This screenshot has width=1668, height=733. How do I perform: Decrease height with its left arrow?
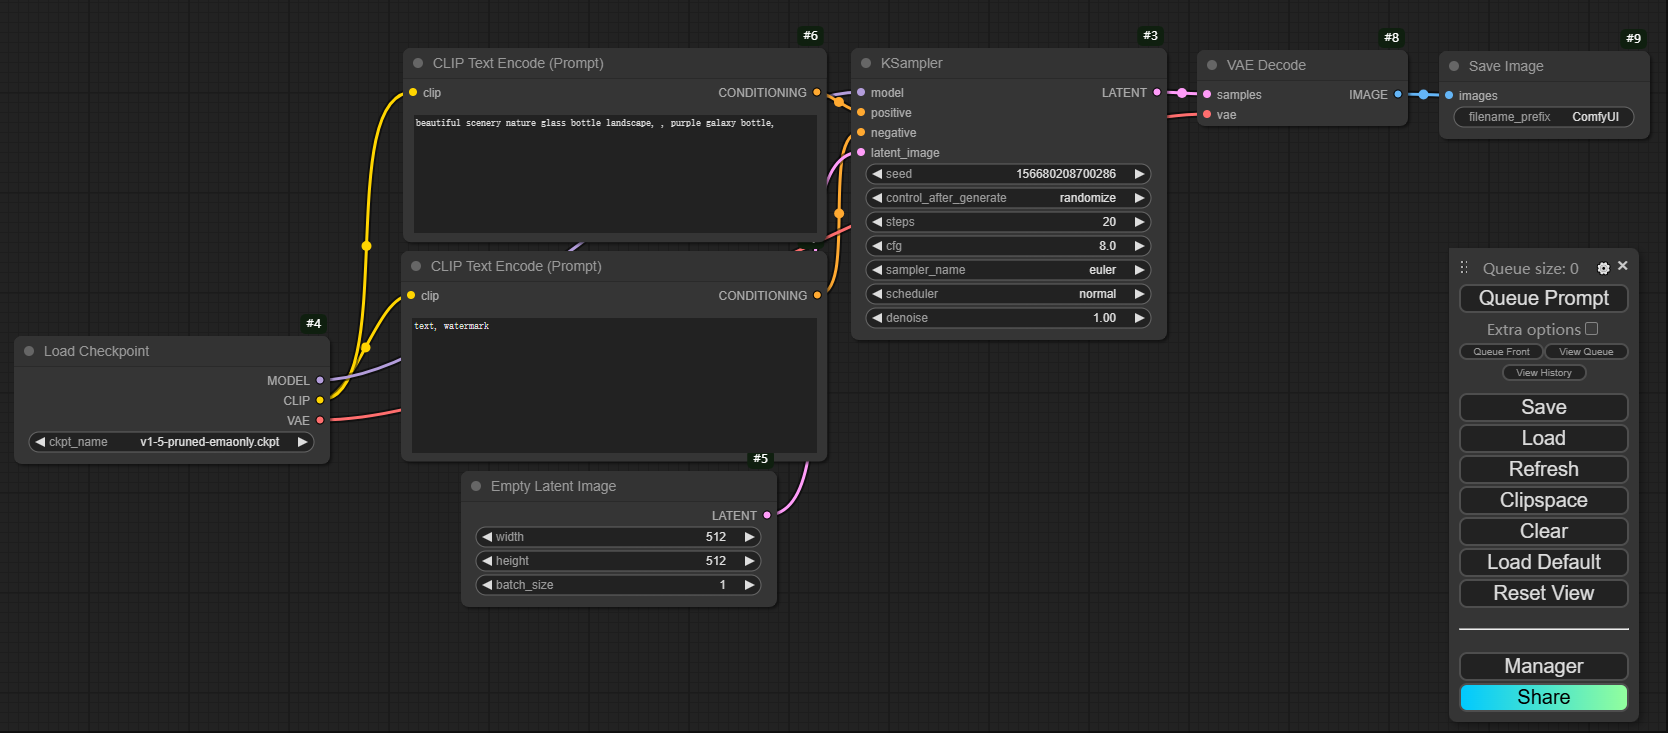coord(487,561)
